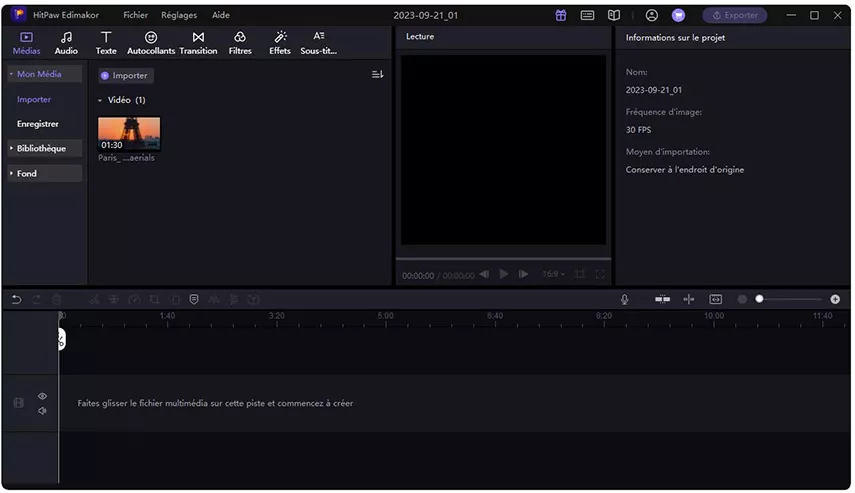Viewport: 855px width, 493px height.
Task: Expand the Fond section
Action: (x=44, y=173)
